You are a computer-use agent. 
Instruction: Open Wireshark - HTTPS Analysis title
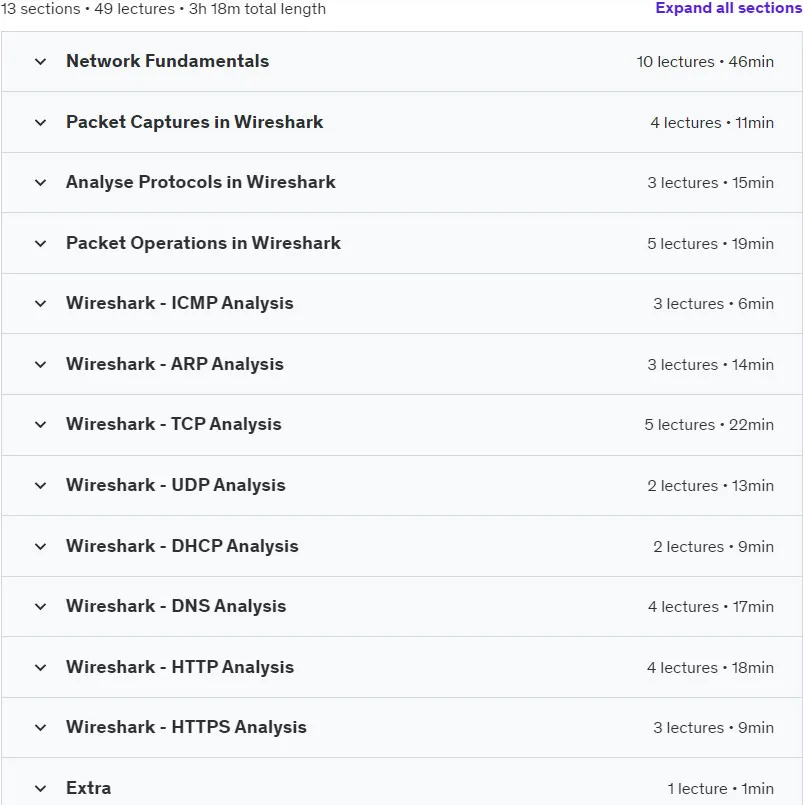(x=186, y=727)
